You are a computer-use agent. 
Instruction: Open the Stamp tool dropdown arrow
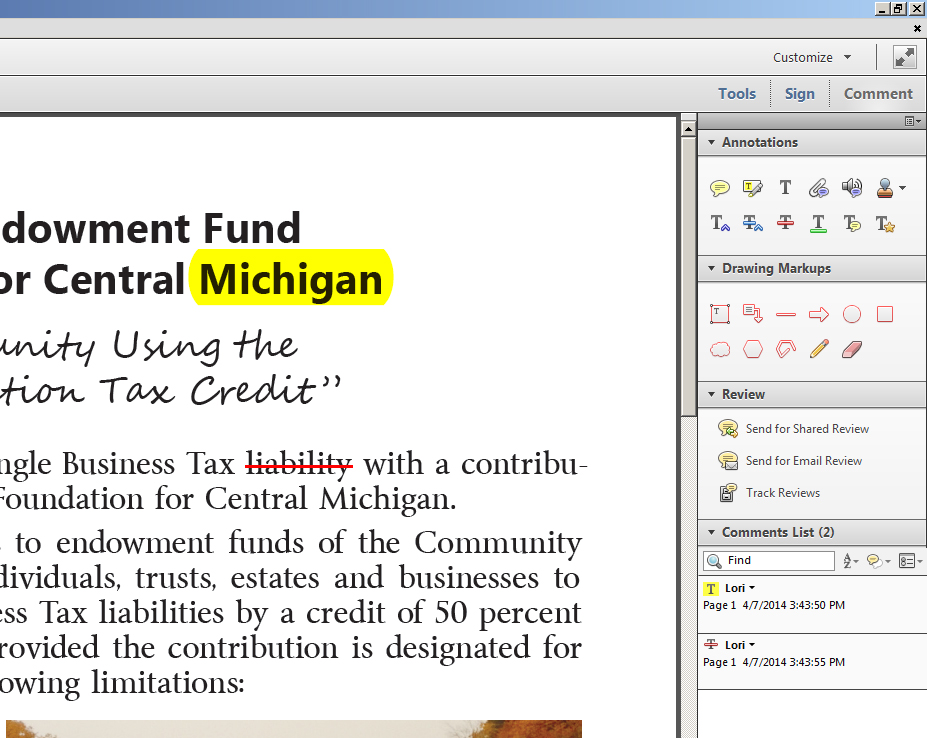point(903,188)
